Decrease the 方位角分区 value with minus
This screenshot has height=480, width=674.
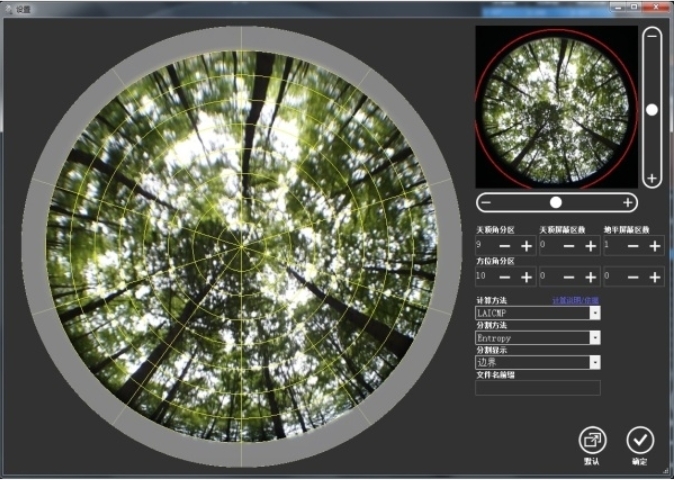505,276
